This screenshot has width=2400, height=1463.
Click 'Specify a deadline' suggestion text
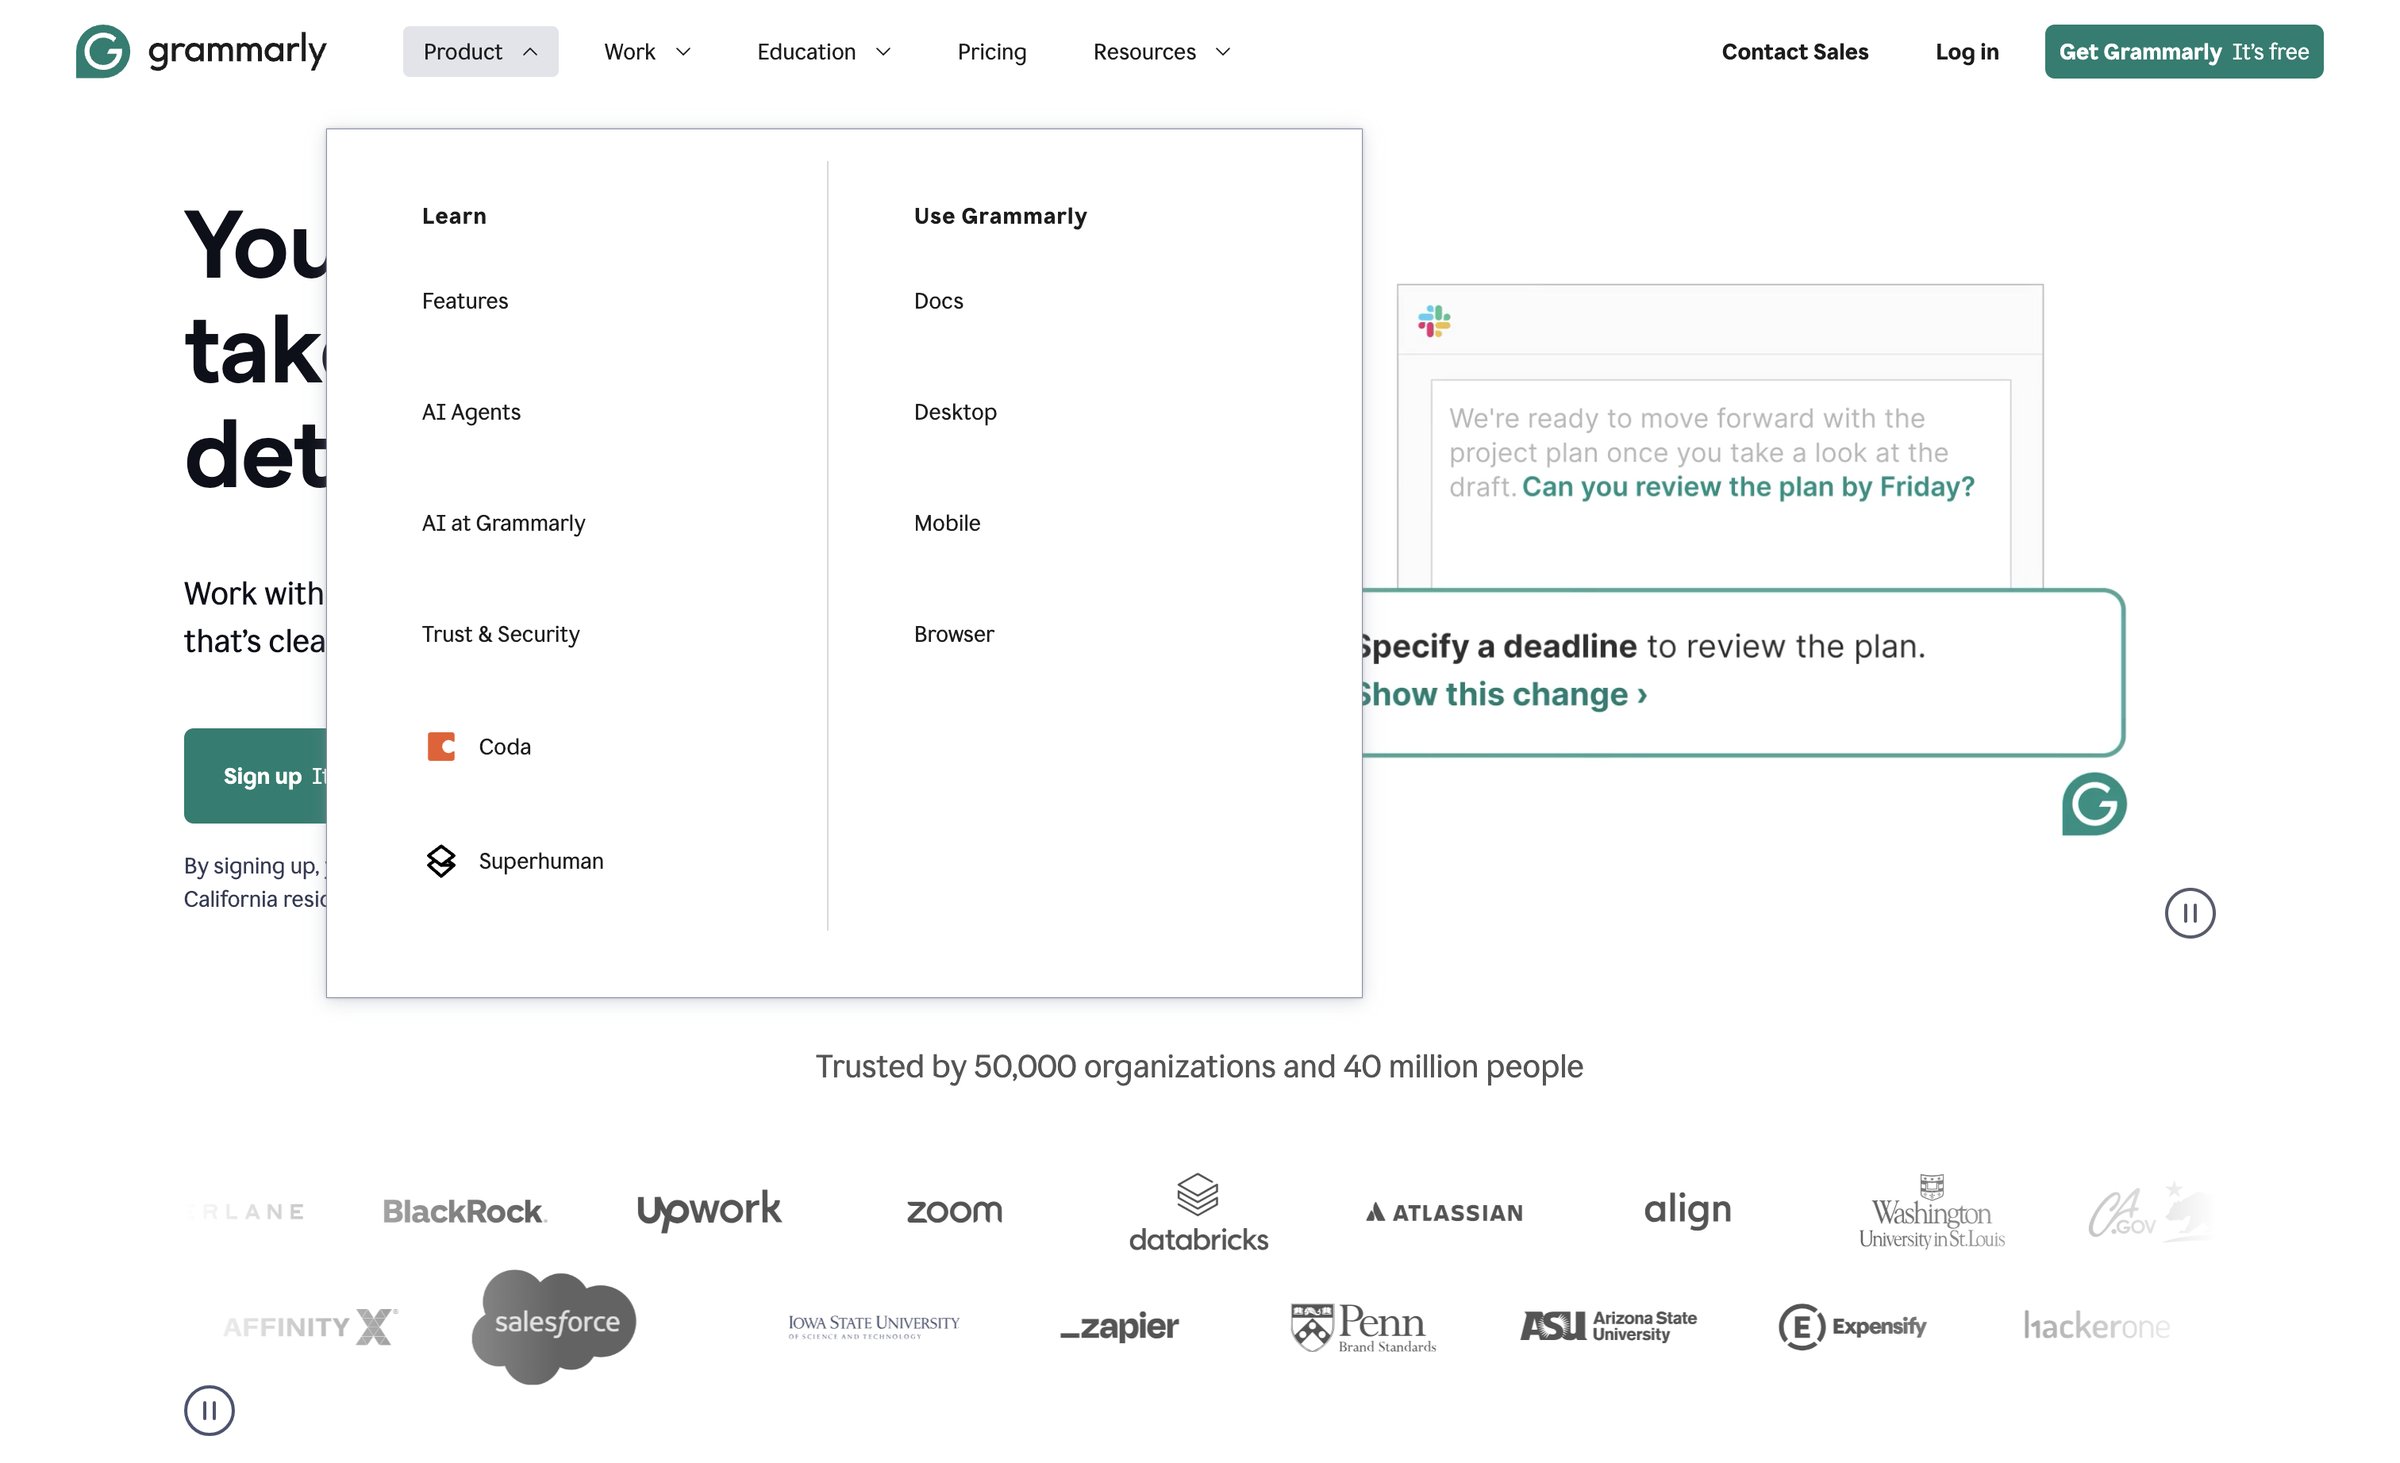pos(1497,646)
